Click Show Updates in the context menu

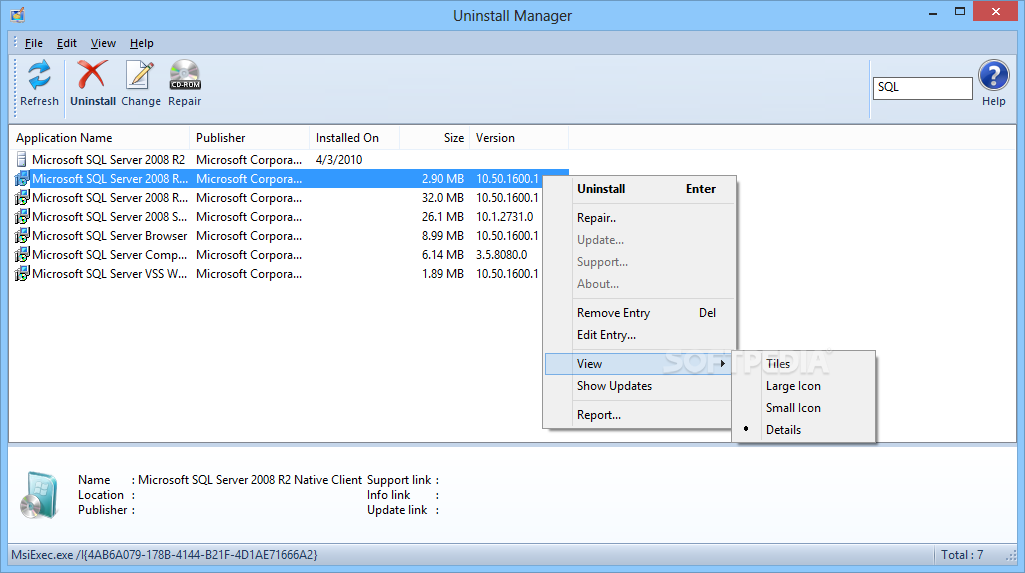(639, 385)
